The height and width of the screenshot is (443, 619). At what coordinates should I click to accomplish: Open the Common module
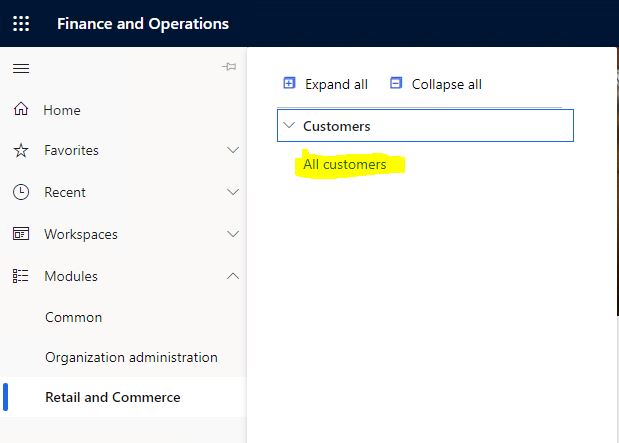[x=73, y=317]
